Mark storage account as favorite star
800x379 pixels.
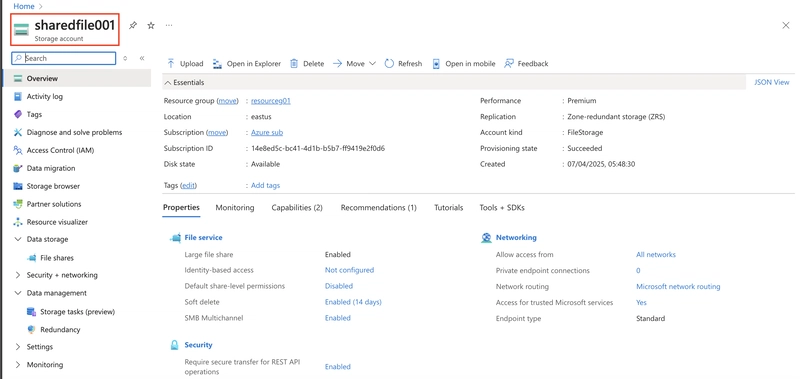[x=151, y=26]
